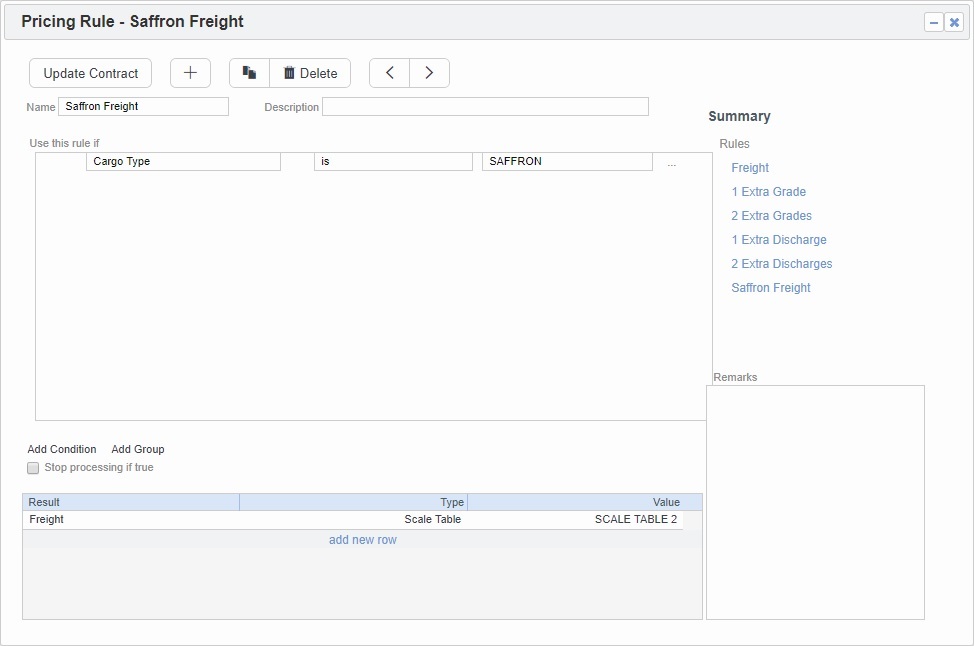The width and height of the screenshot is (974, 646).
Task: Close the Pricing Rule panel
Action: (x=954, y=22)
